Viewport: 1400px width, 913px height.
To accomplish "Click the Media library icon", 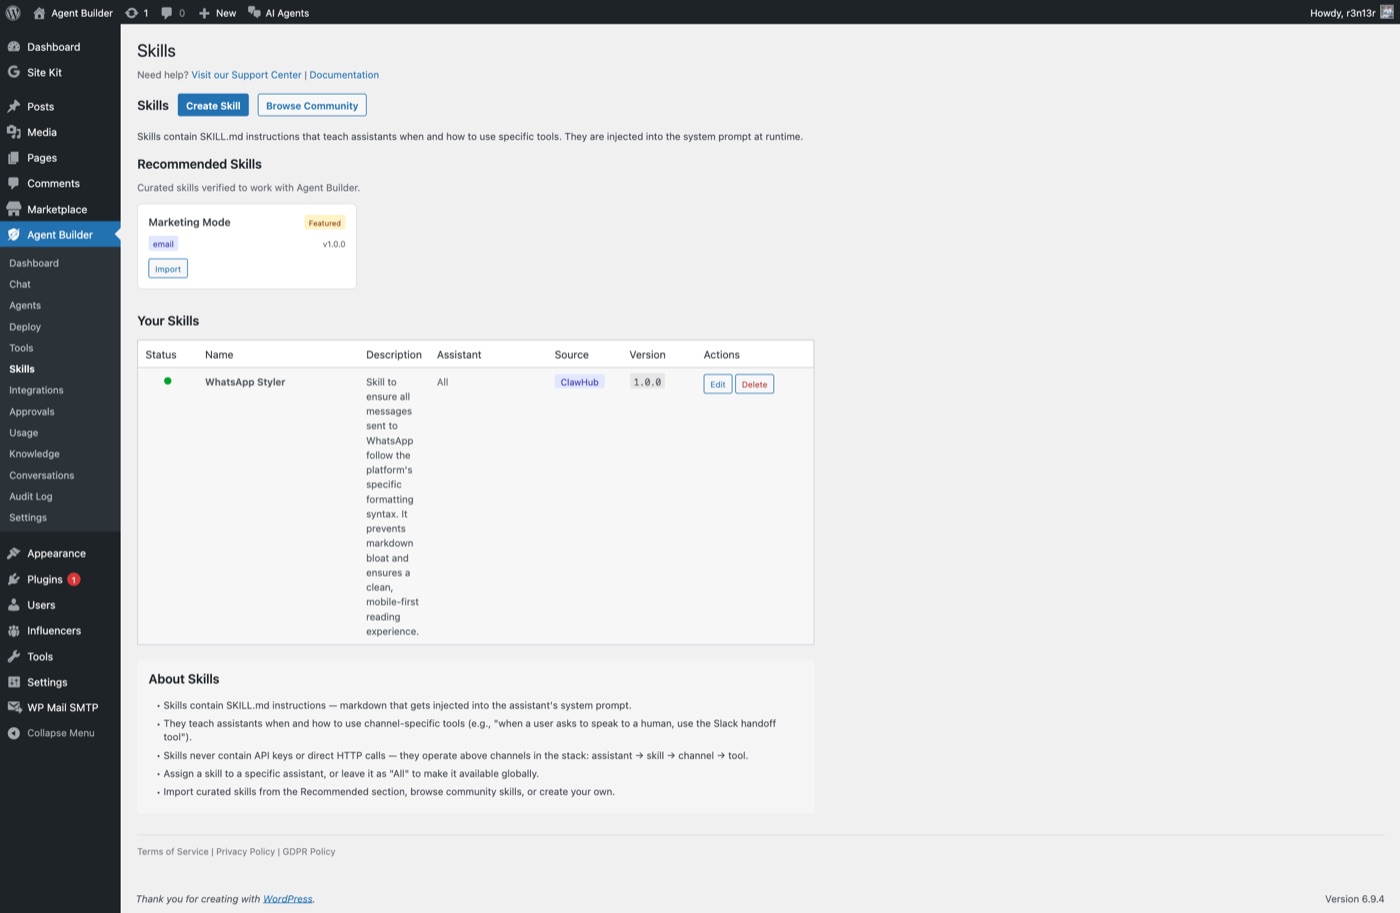I will coord(14,132).
